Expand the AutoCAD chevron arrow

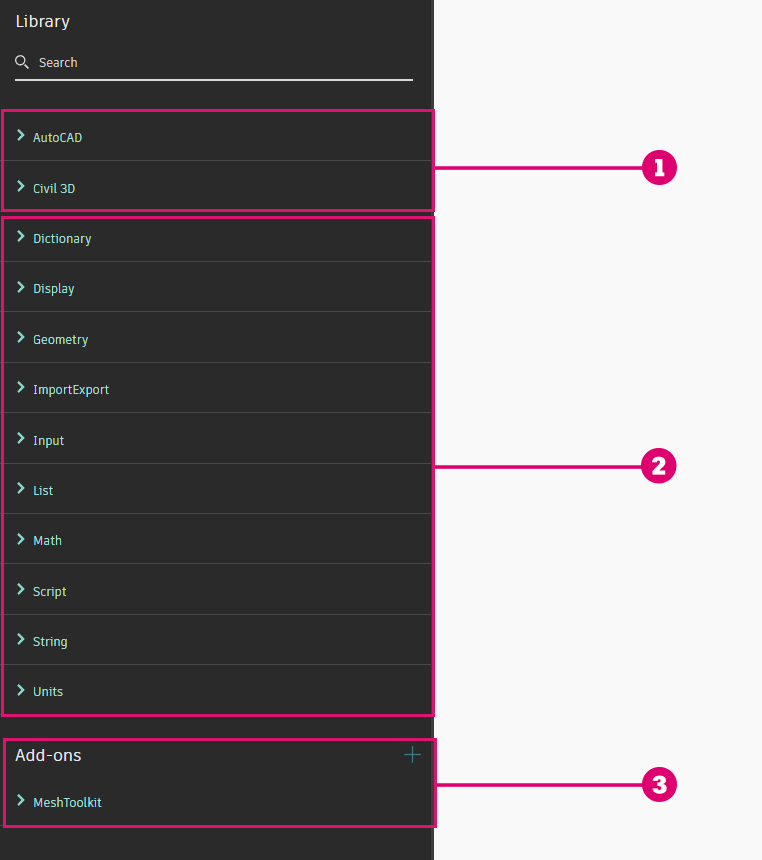(21, 136)
